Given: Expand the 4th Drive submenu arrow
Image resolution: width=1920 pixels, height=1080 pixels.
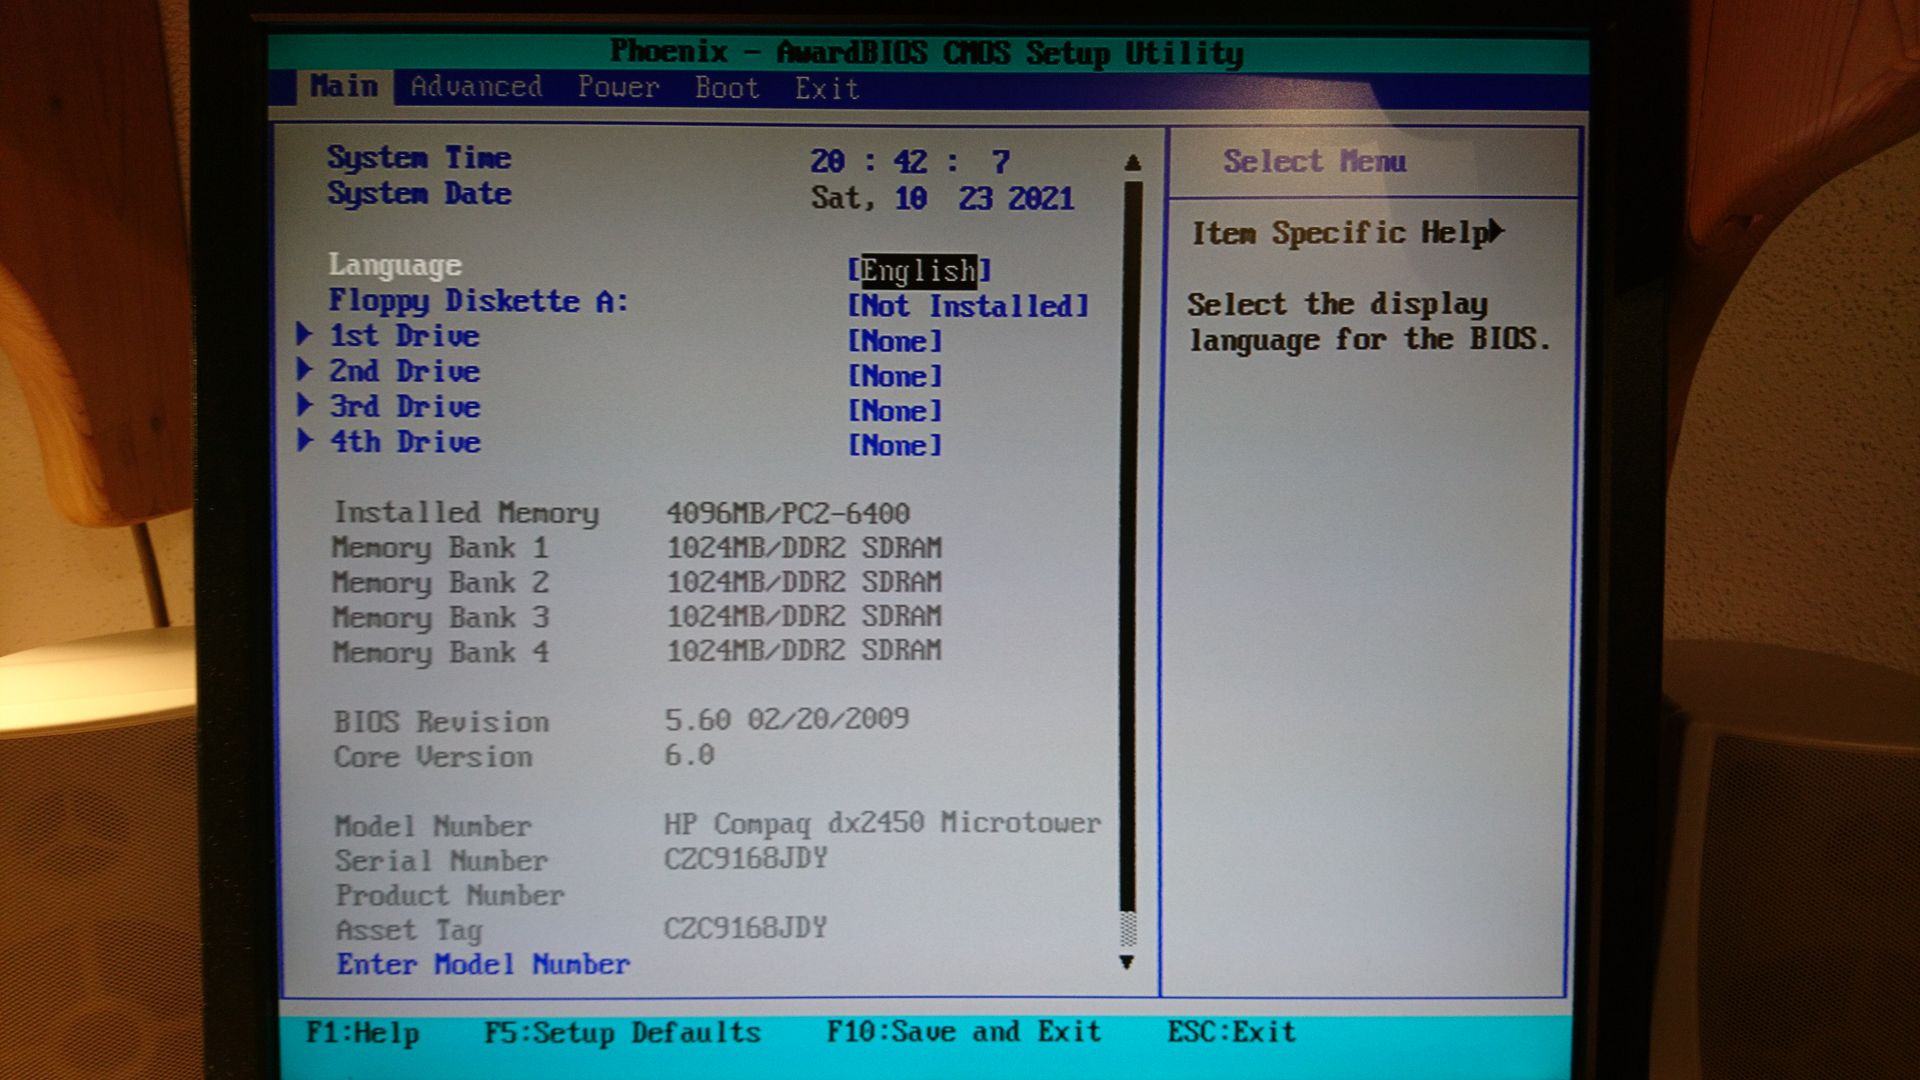Looking at the screenshot, I should point(305,440).
